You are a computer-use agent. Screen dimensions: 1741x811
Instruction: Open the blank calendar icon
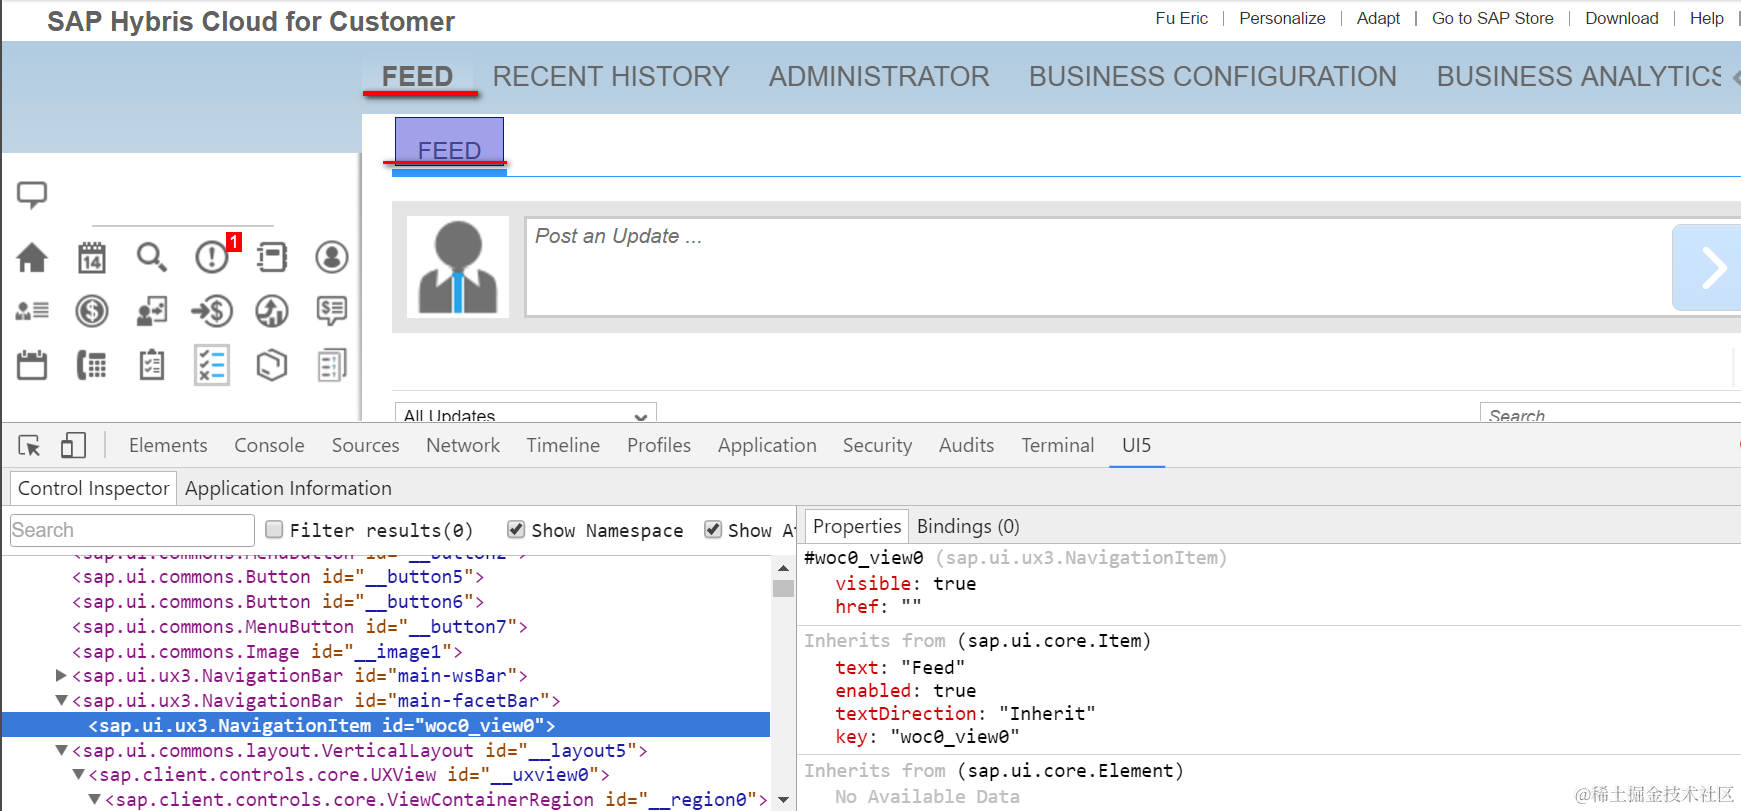coord(32,365)
